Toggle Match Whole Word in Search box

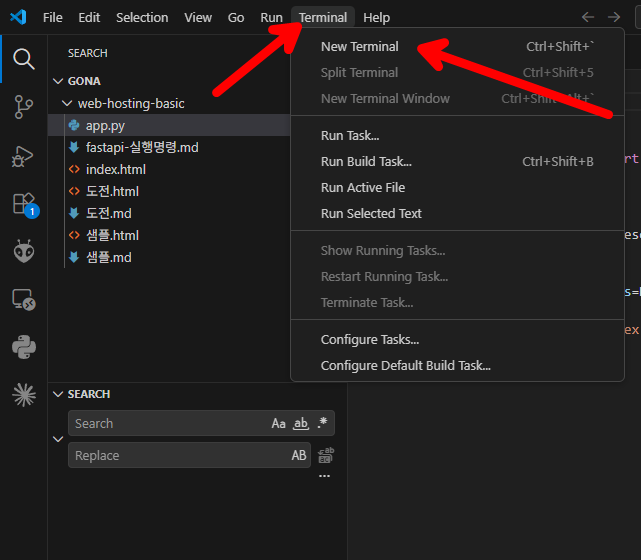tap(301, 423)
